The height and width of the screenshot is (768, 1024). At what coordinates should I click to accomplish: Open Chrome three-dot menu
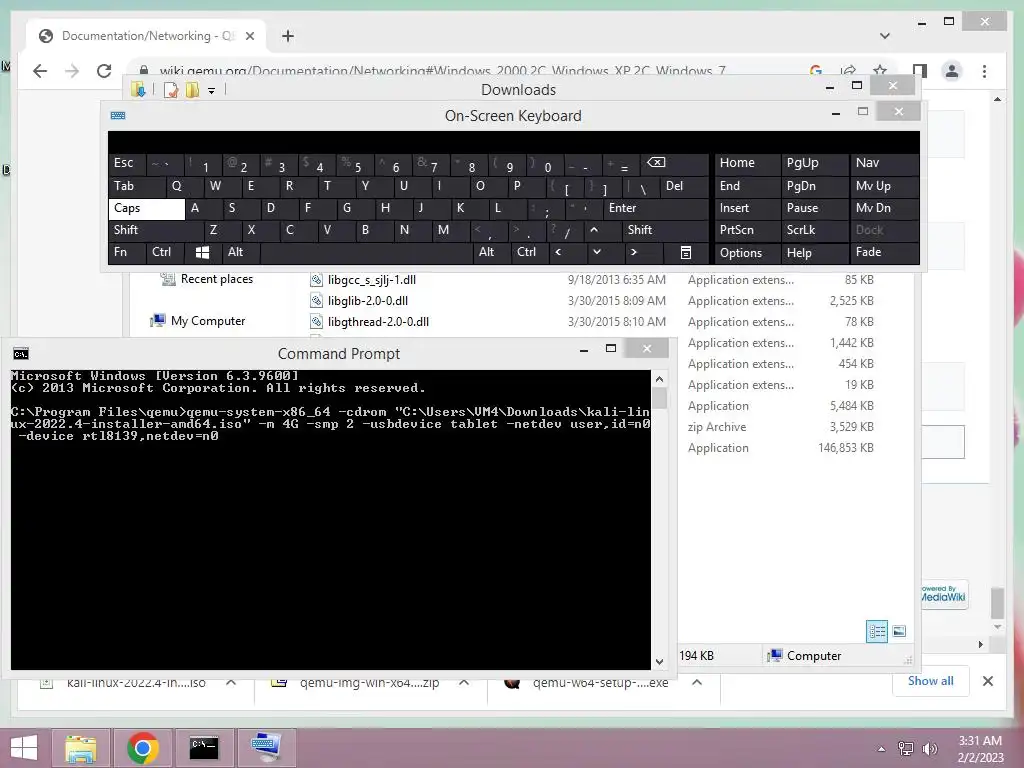[x=984, y=71]
